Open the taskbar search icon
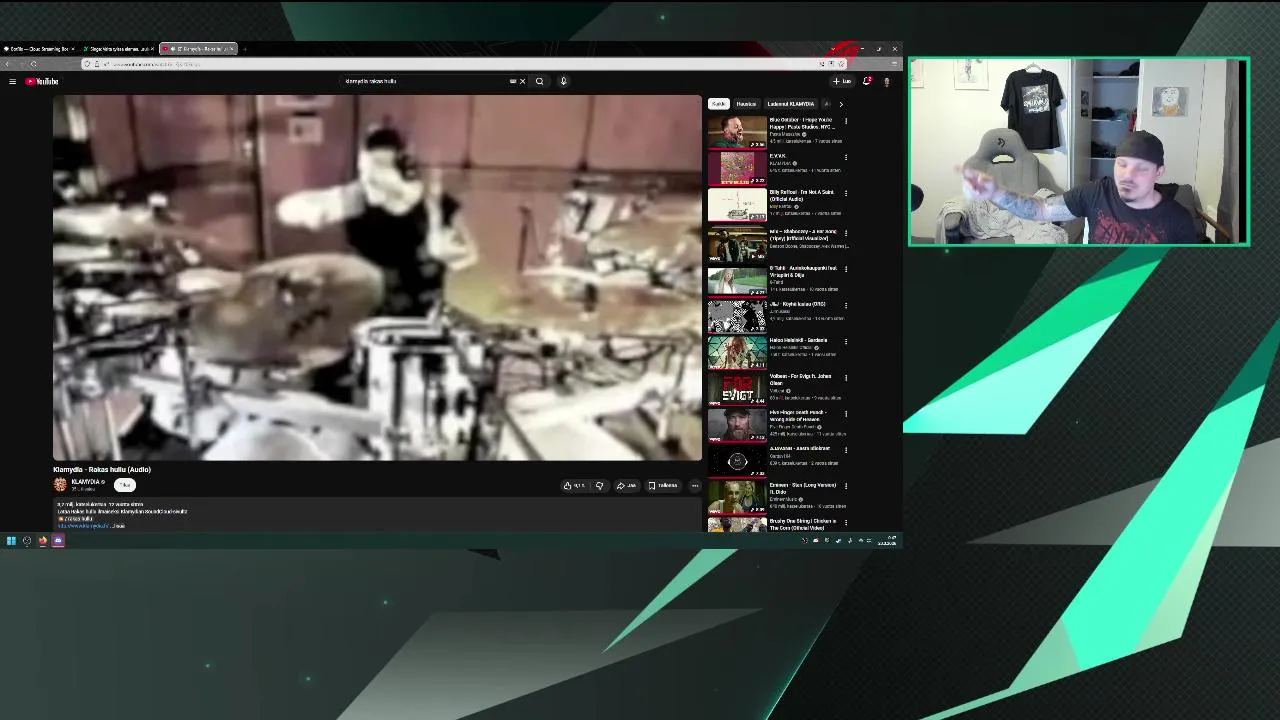Viewport: 1280px width, 720px height. (x=27, y=541)
